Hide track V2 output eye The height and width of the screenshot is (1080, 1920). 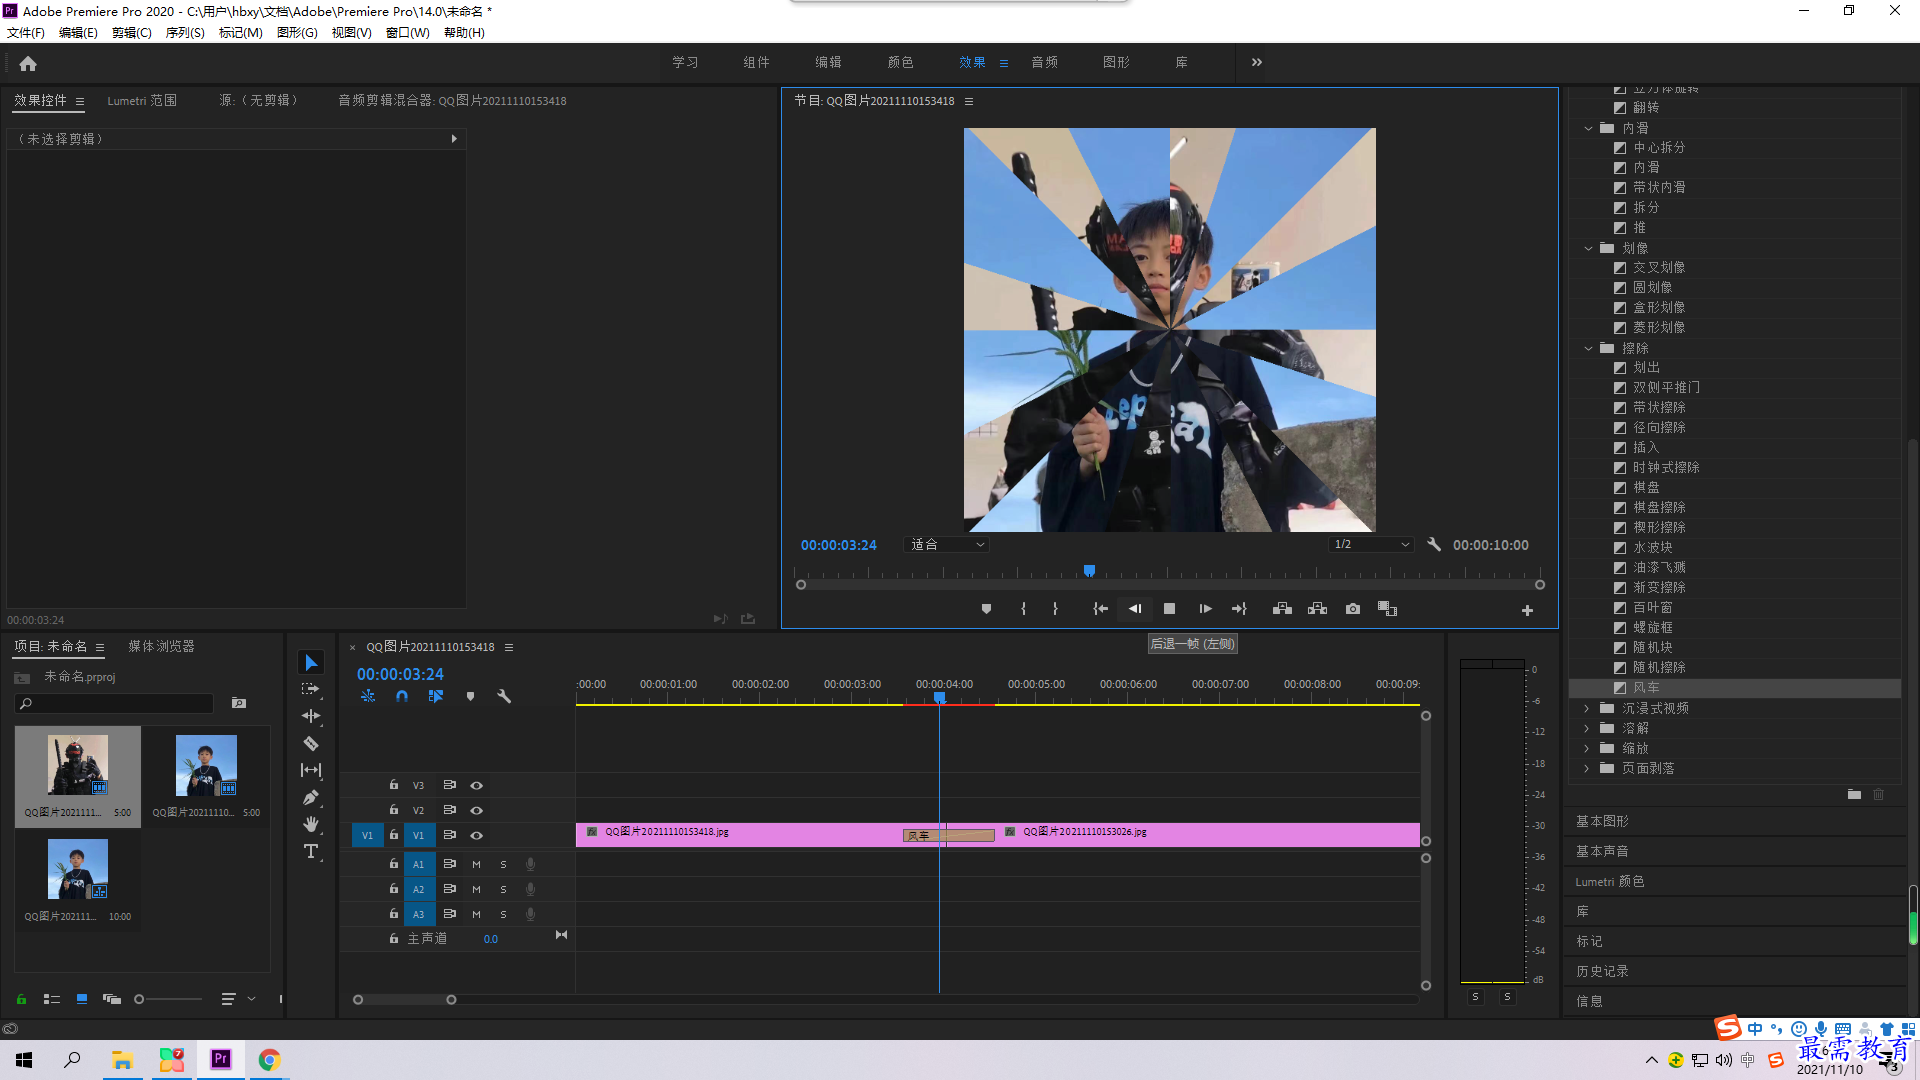click(x=477, y=810)
